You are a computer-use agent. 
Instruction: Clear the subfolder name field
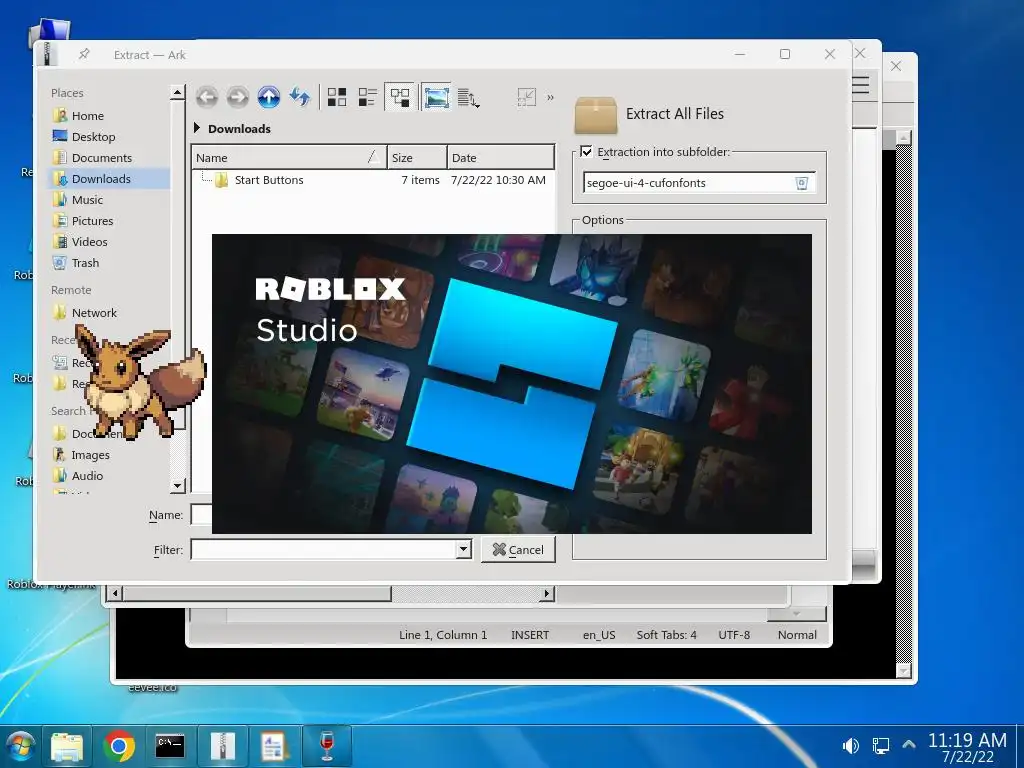[x=802, y=183]
